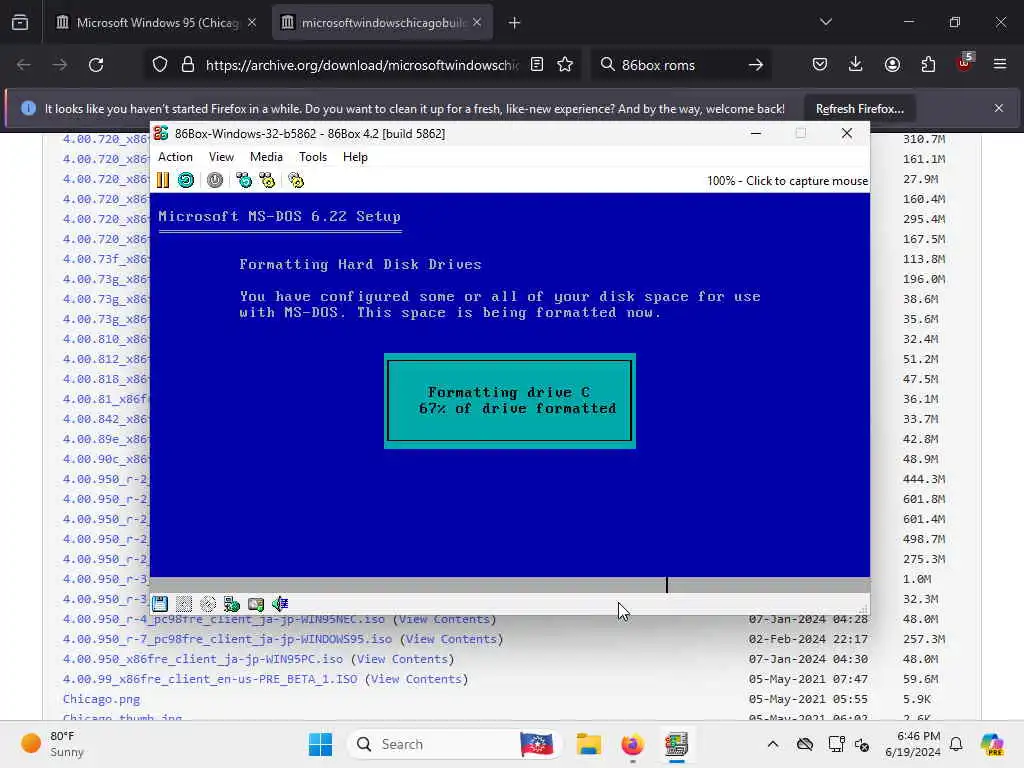Click the emulator screen to capture mouse
The image size is (1024, 768).
(x=509, y=385)
